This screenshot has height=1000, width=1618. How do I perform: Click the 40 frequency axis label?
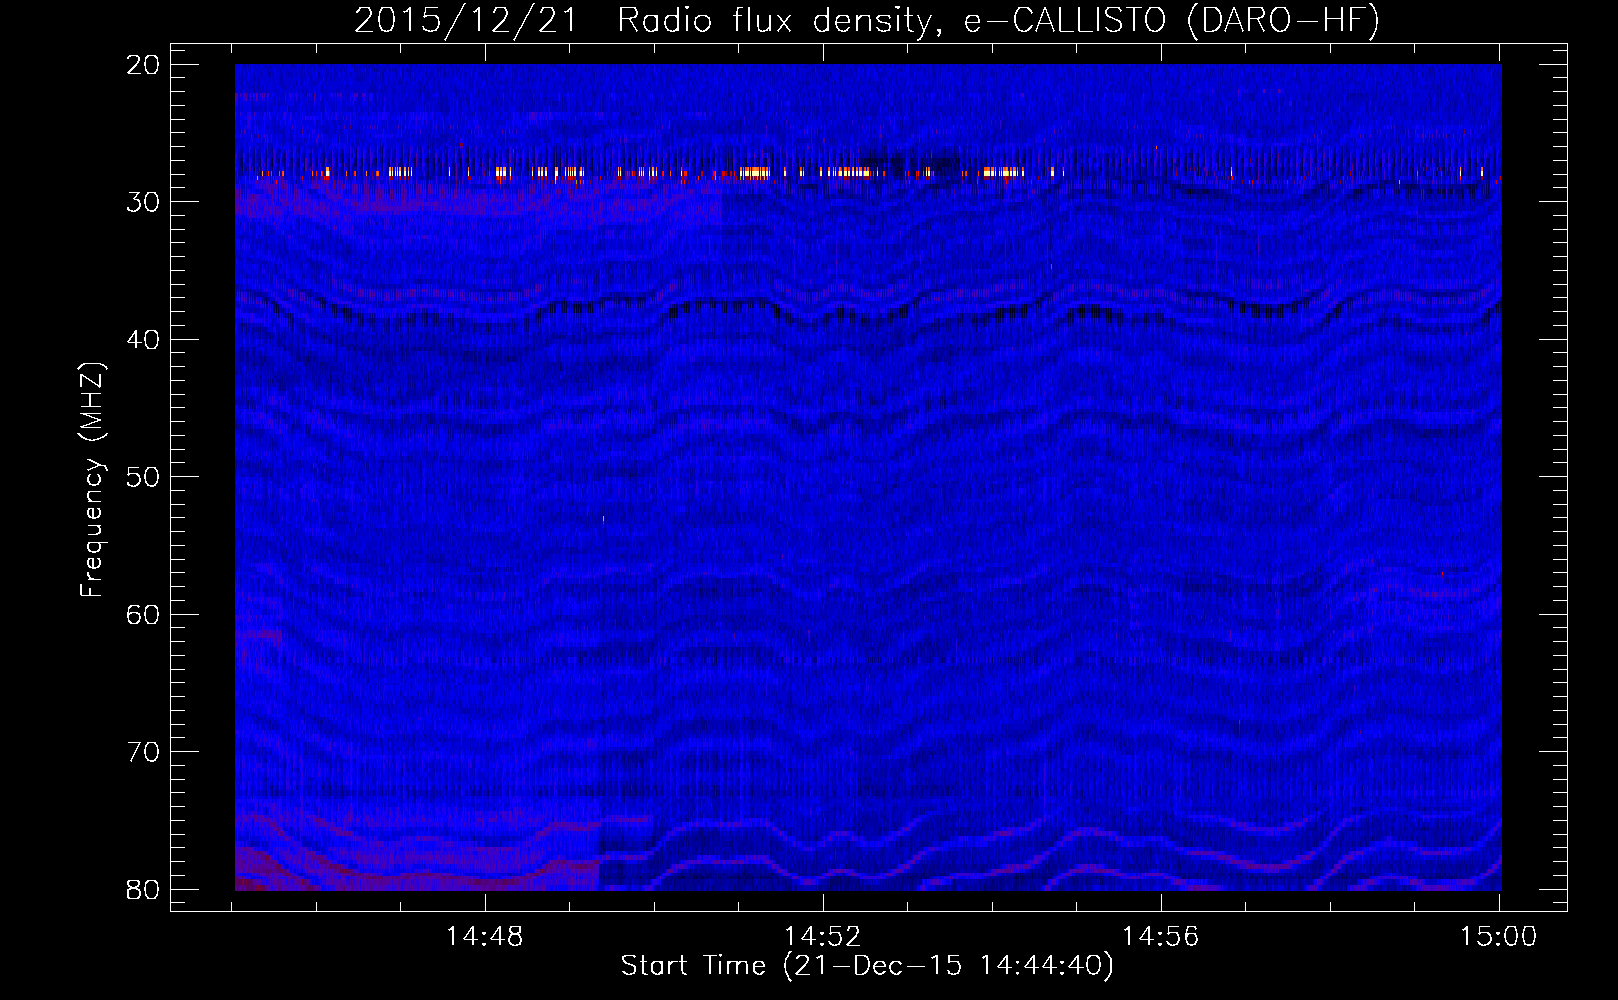[143, 340]
